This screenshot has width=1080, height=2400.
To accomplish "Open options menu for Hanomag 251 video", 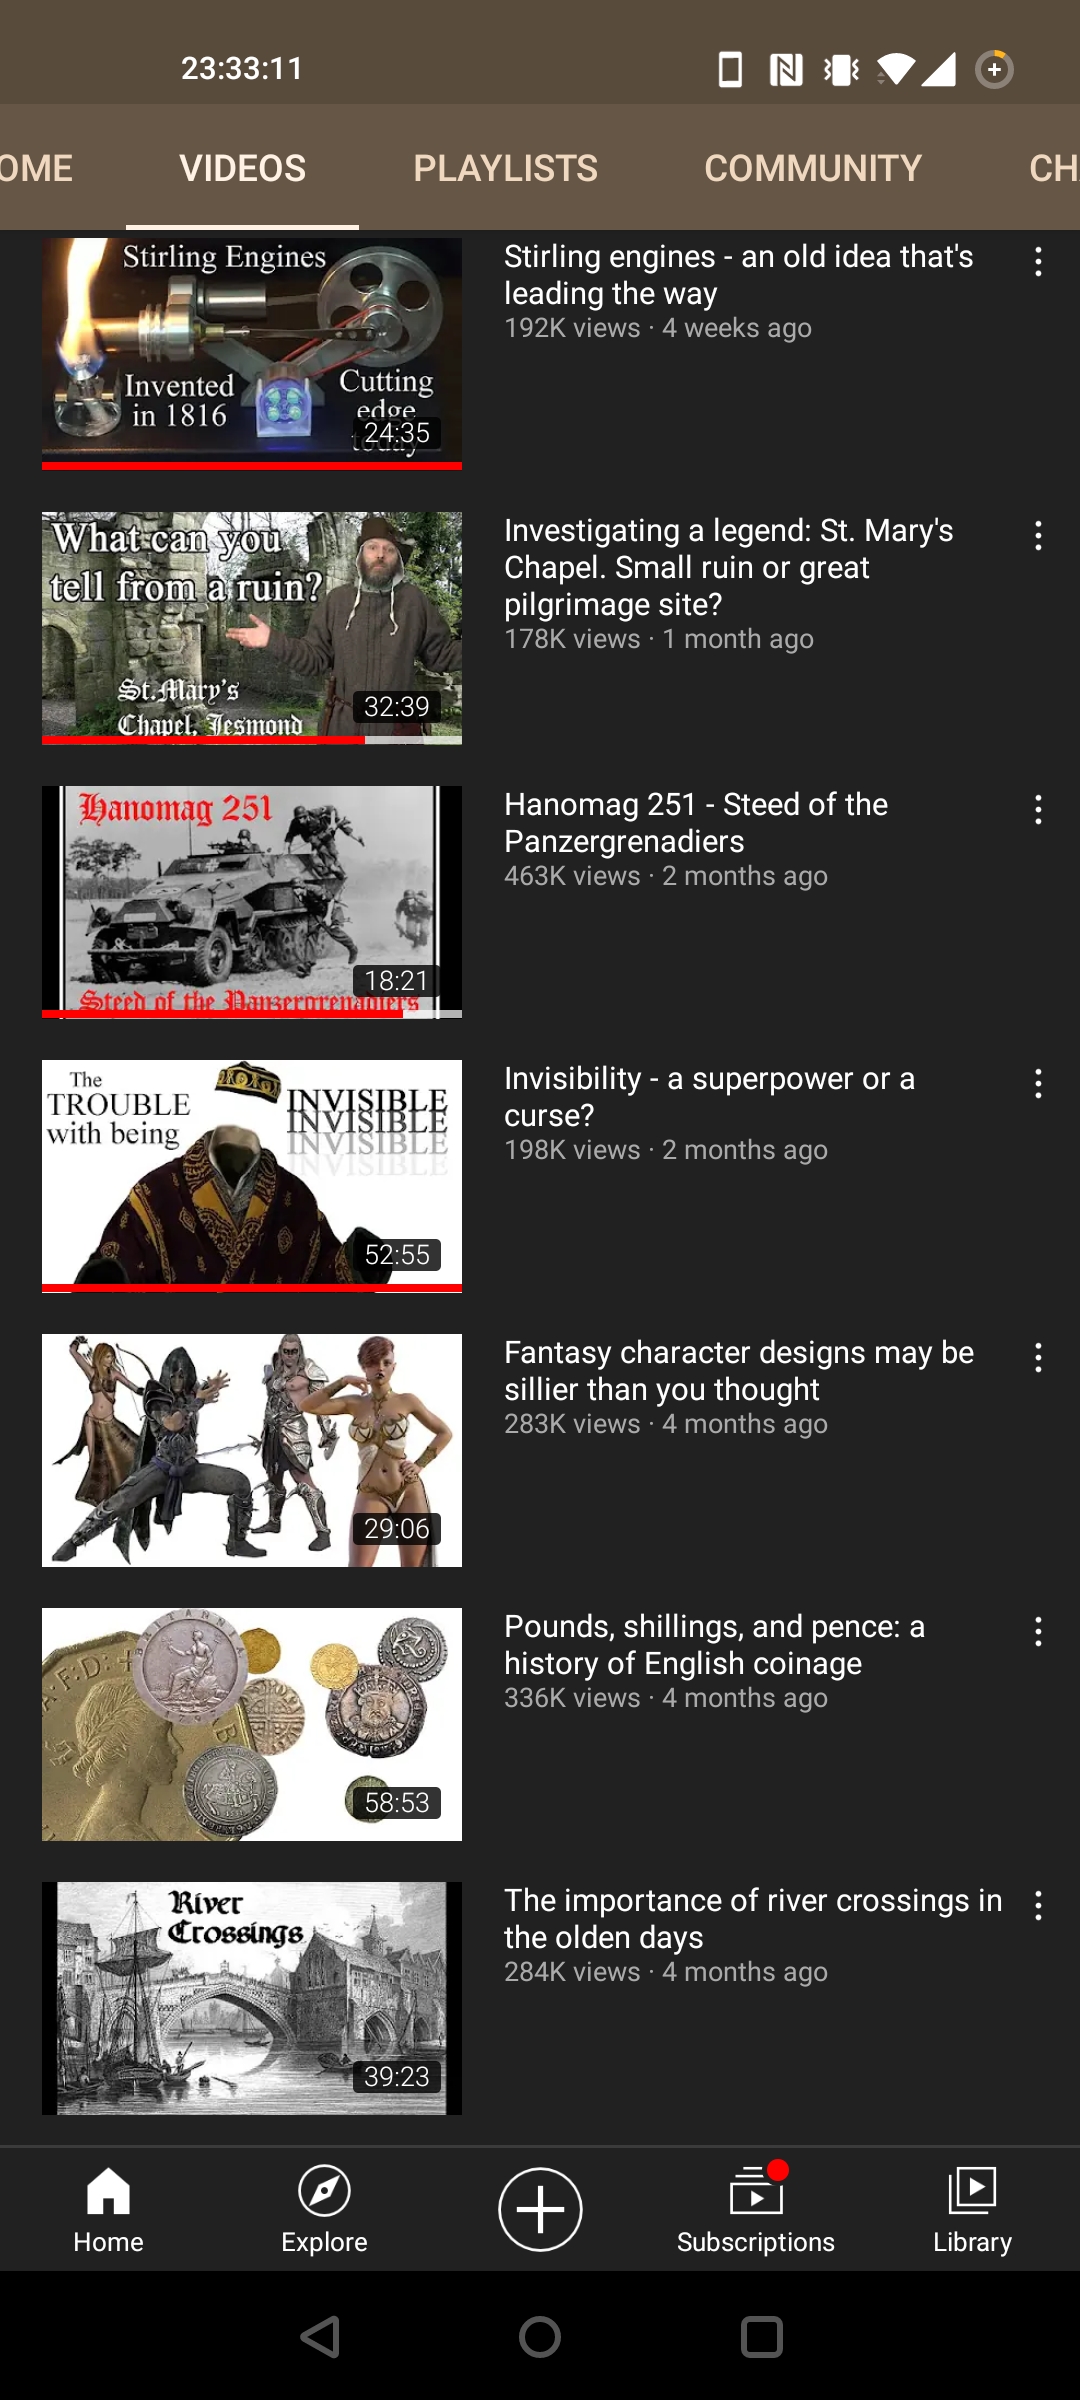I will point(1039,810).
